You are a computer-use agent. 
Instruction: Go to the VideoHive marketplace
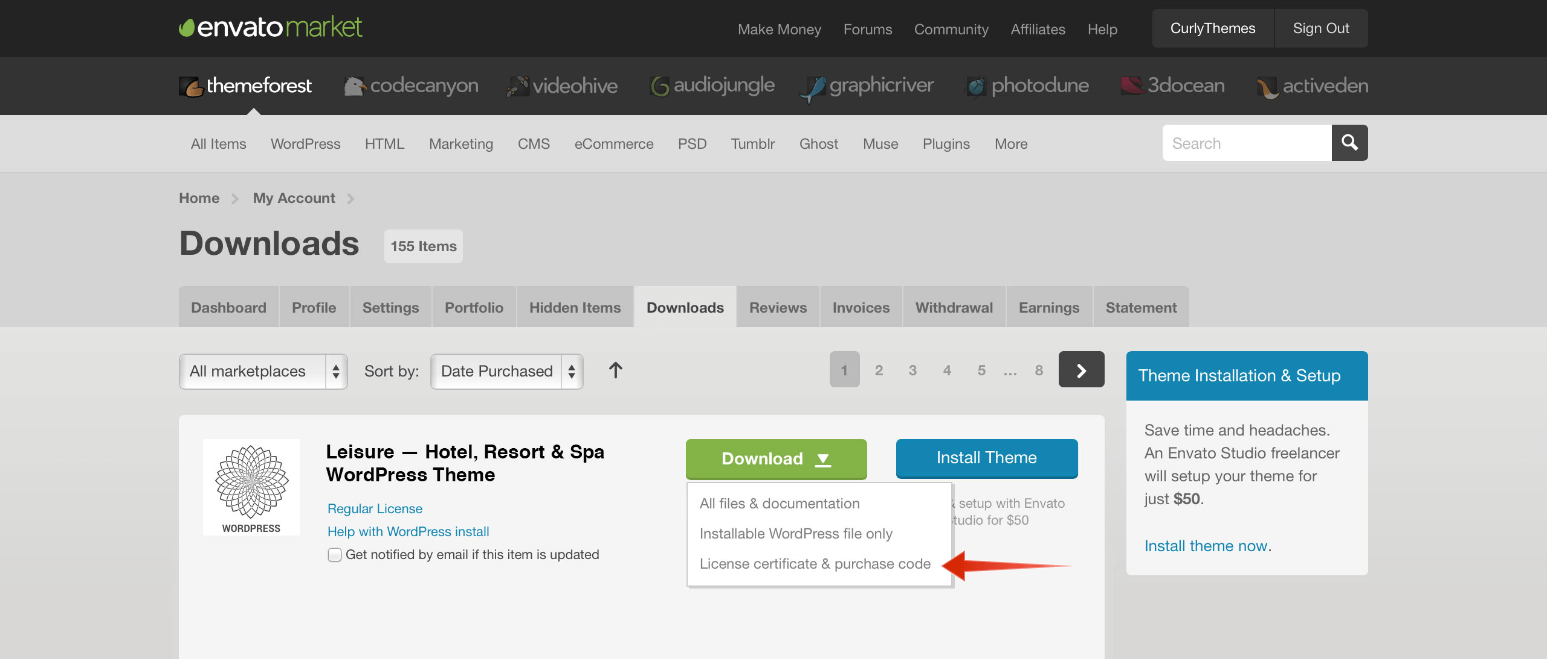(x=562, y=86)
